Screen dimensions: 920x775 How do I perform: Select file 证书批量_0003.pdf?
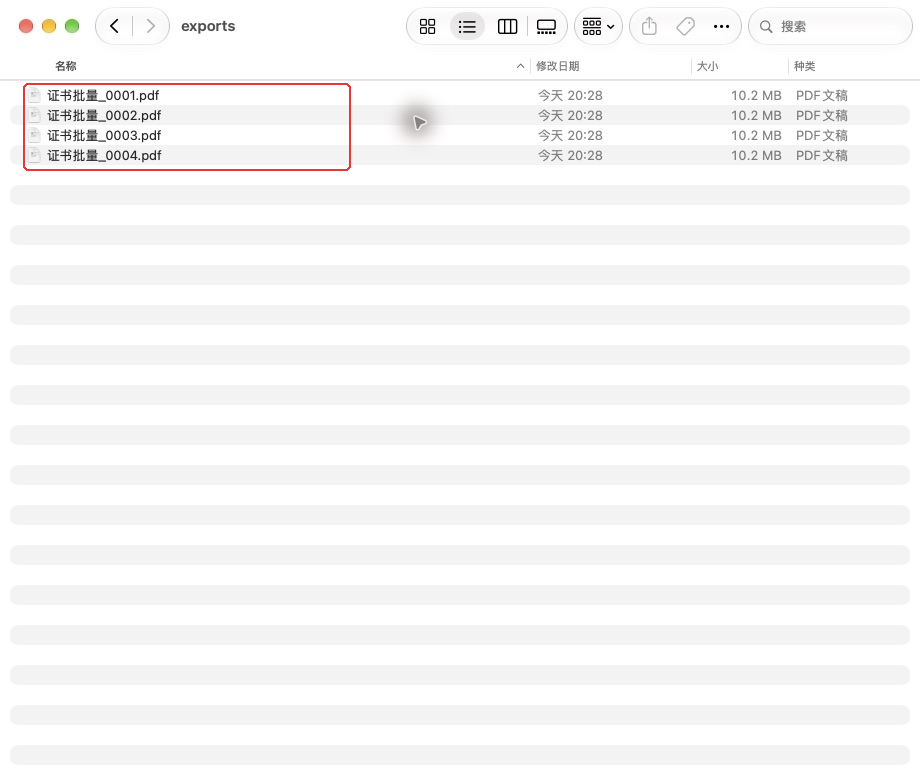pyautogui.click(x=459, y=135)
